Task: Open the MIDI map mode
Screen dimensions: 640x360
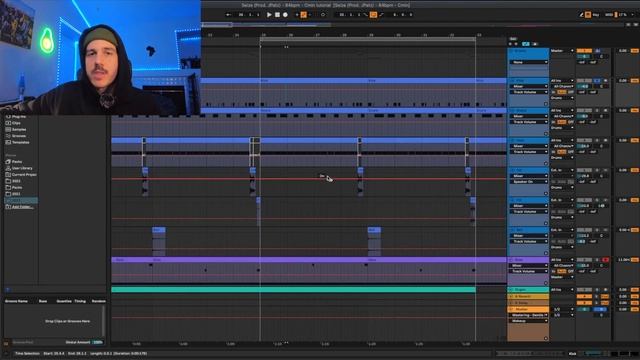Action: [609, 15]
